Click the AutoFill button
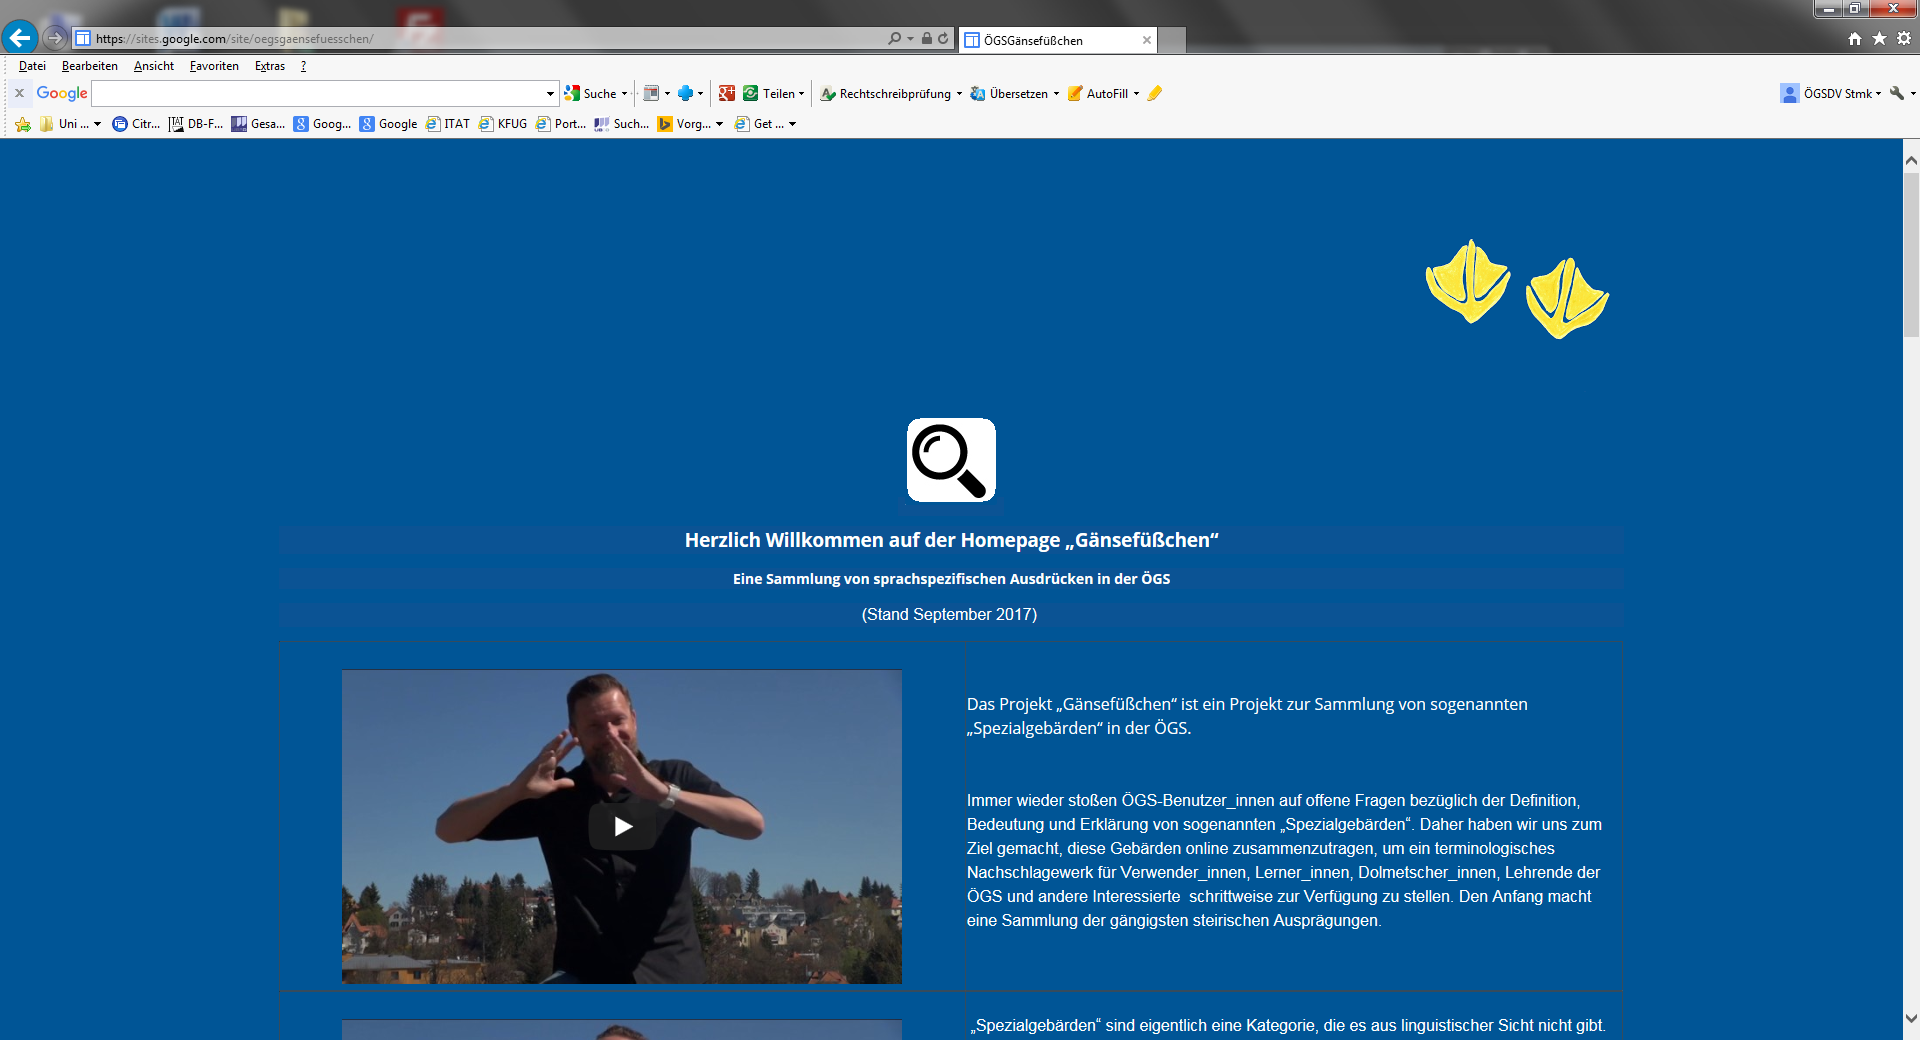The image size is (1920, 1040). point(1098,93)
